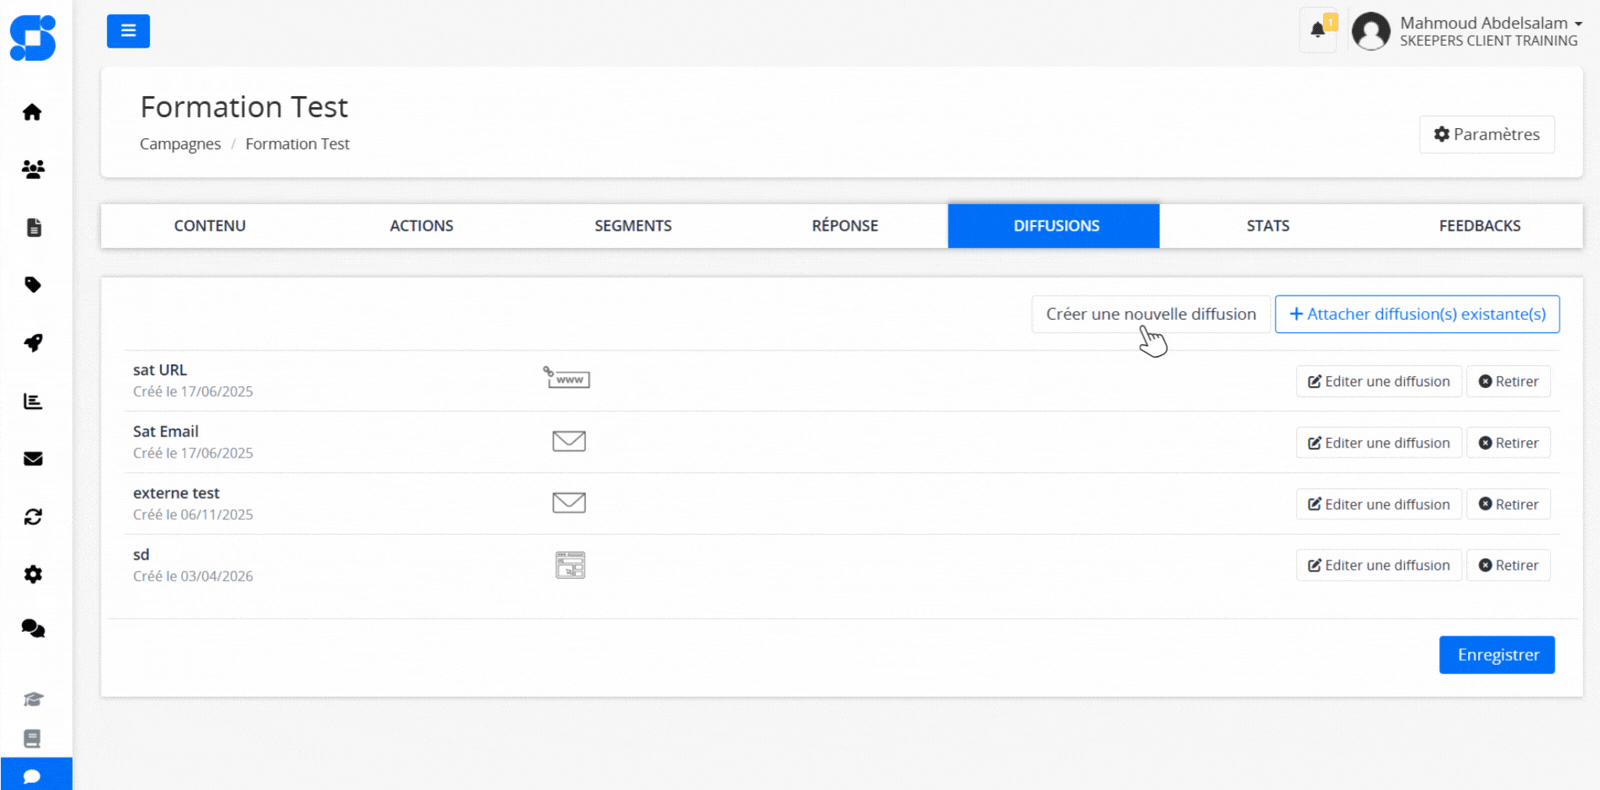Toggle the blue hamburger menu button
The height and width of the screenshot is (790, 1600).
128,31
